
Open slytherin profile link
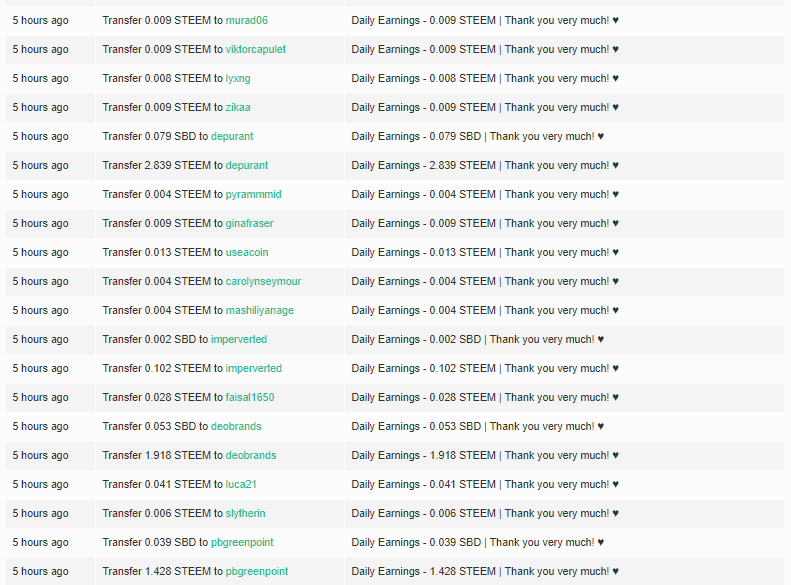pyautogui.click(x=245, y=513)
